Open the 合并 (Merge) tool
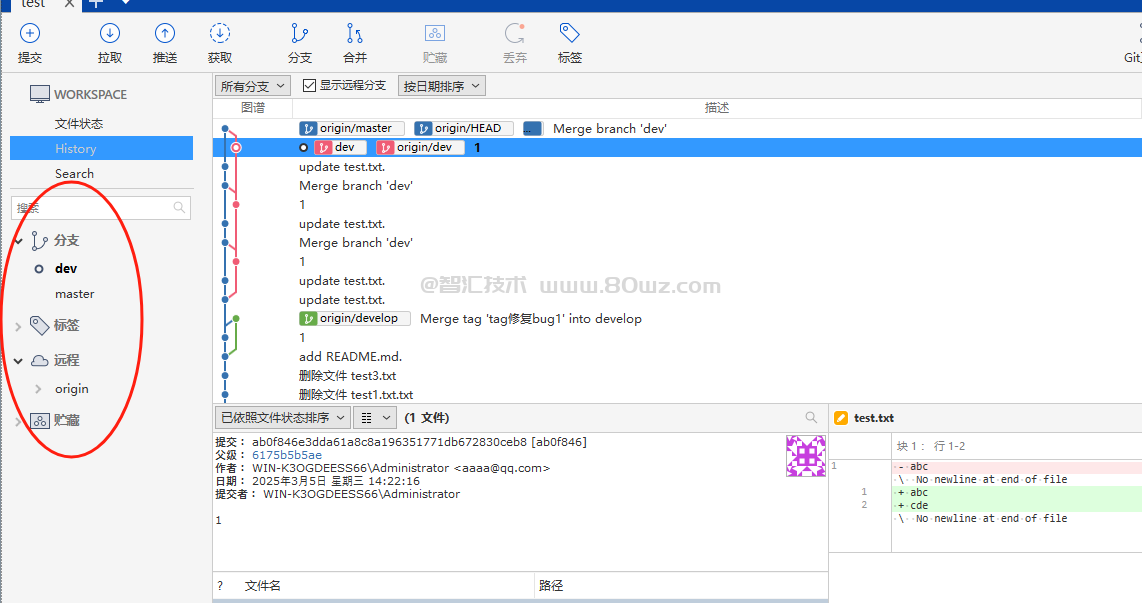This screenshot has height=603, width=1142. (355, 35)
